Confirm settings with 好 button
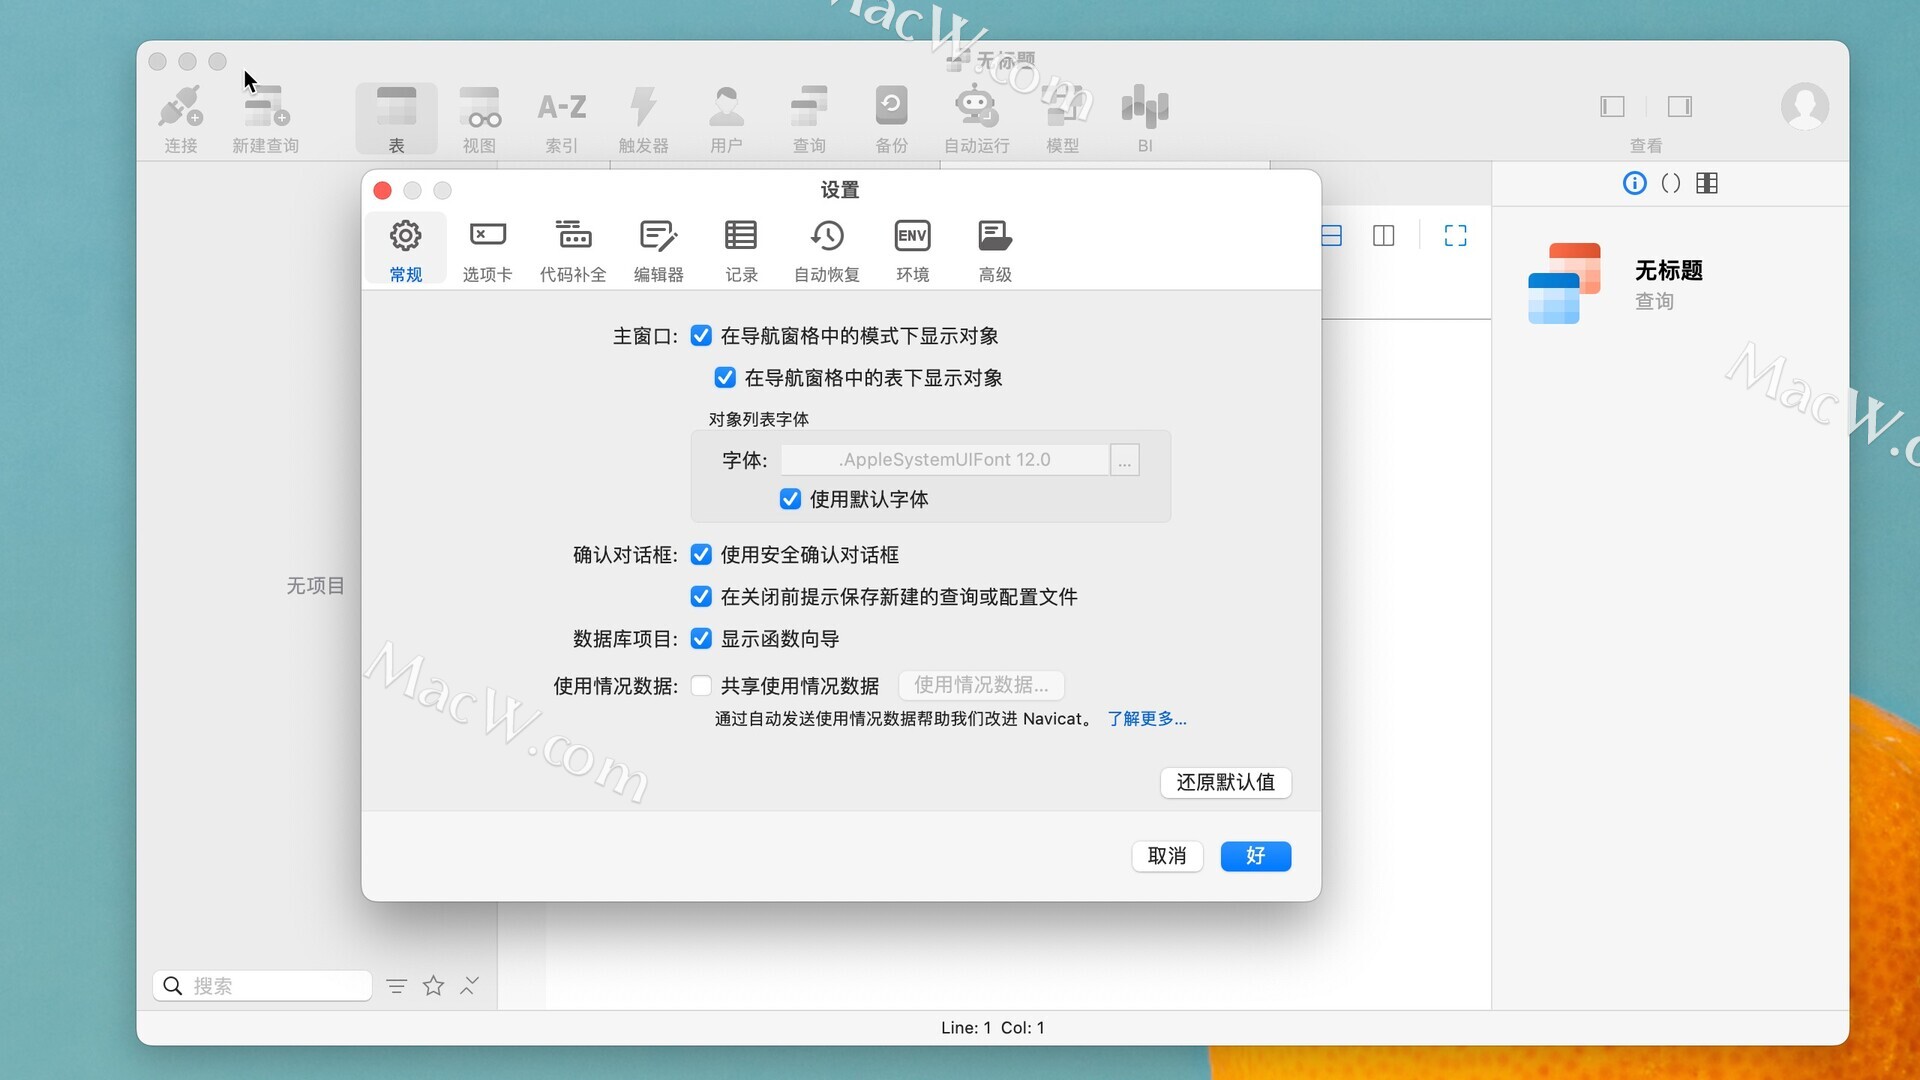 point(1256,856)
